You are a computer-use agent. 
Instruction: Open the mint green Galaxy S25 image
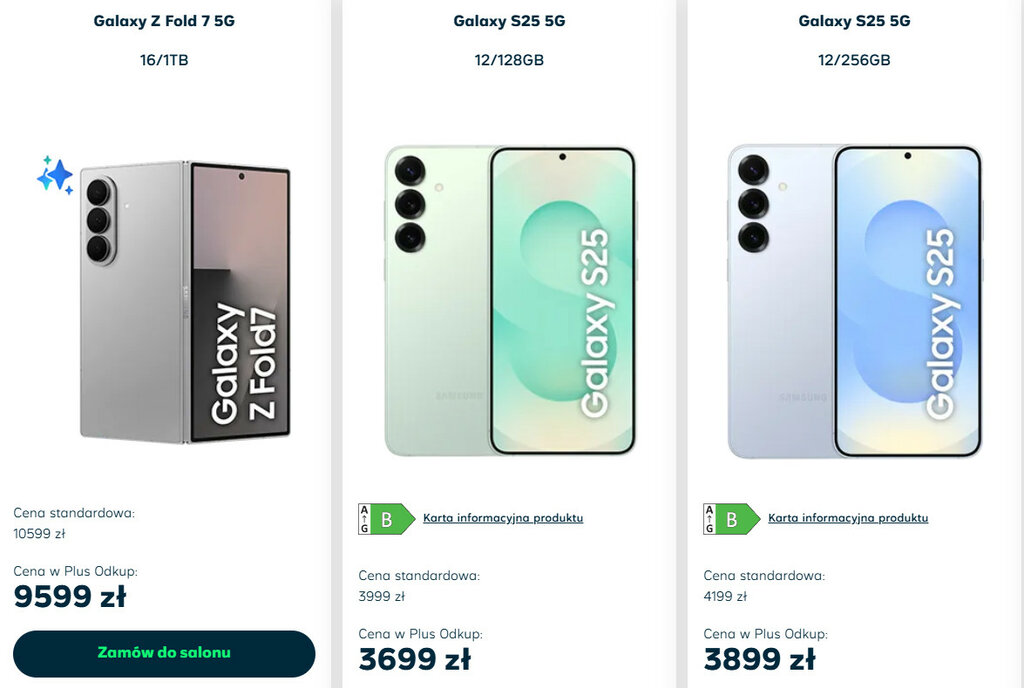510,300
